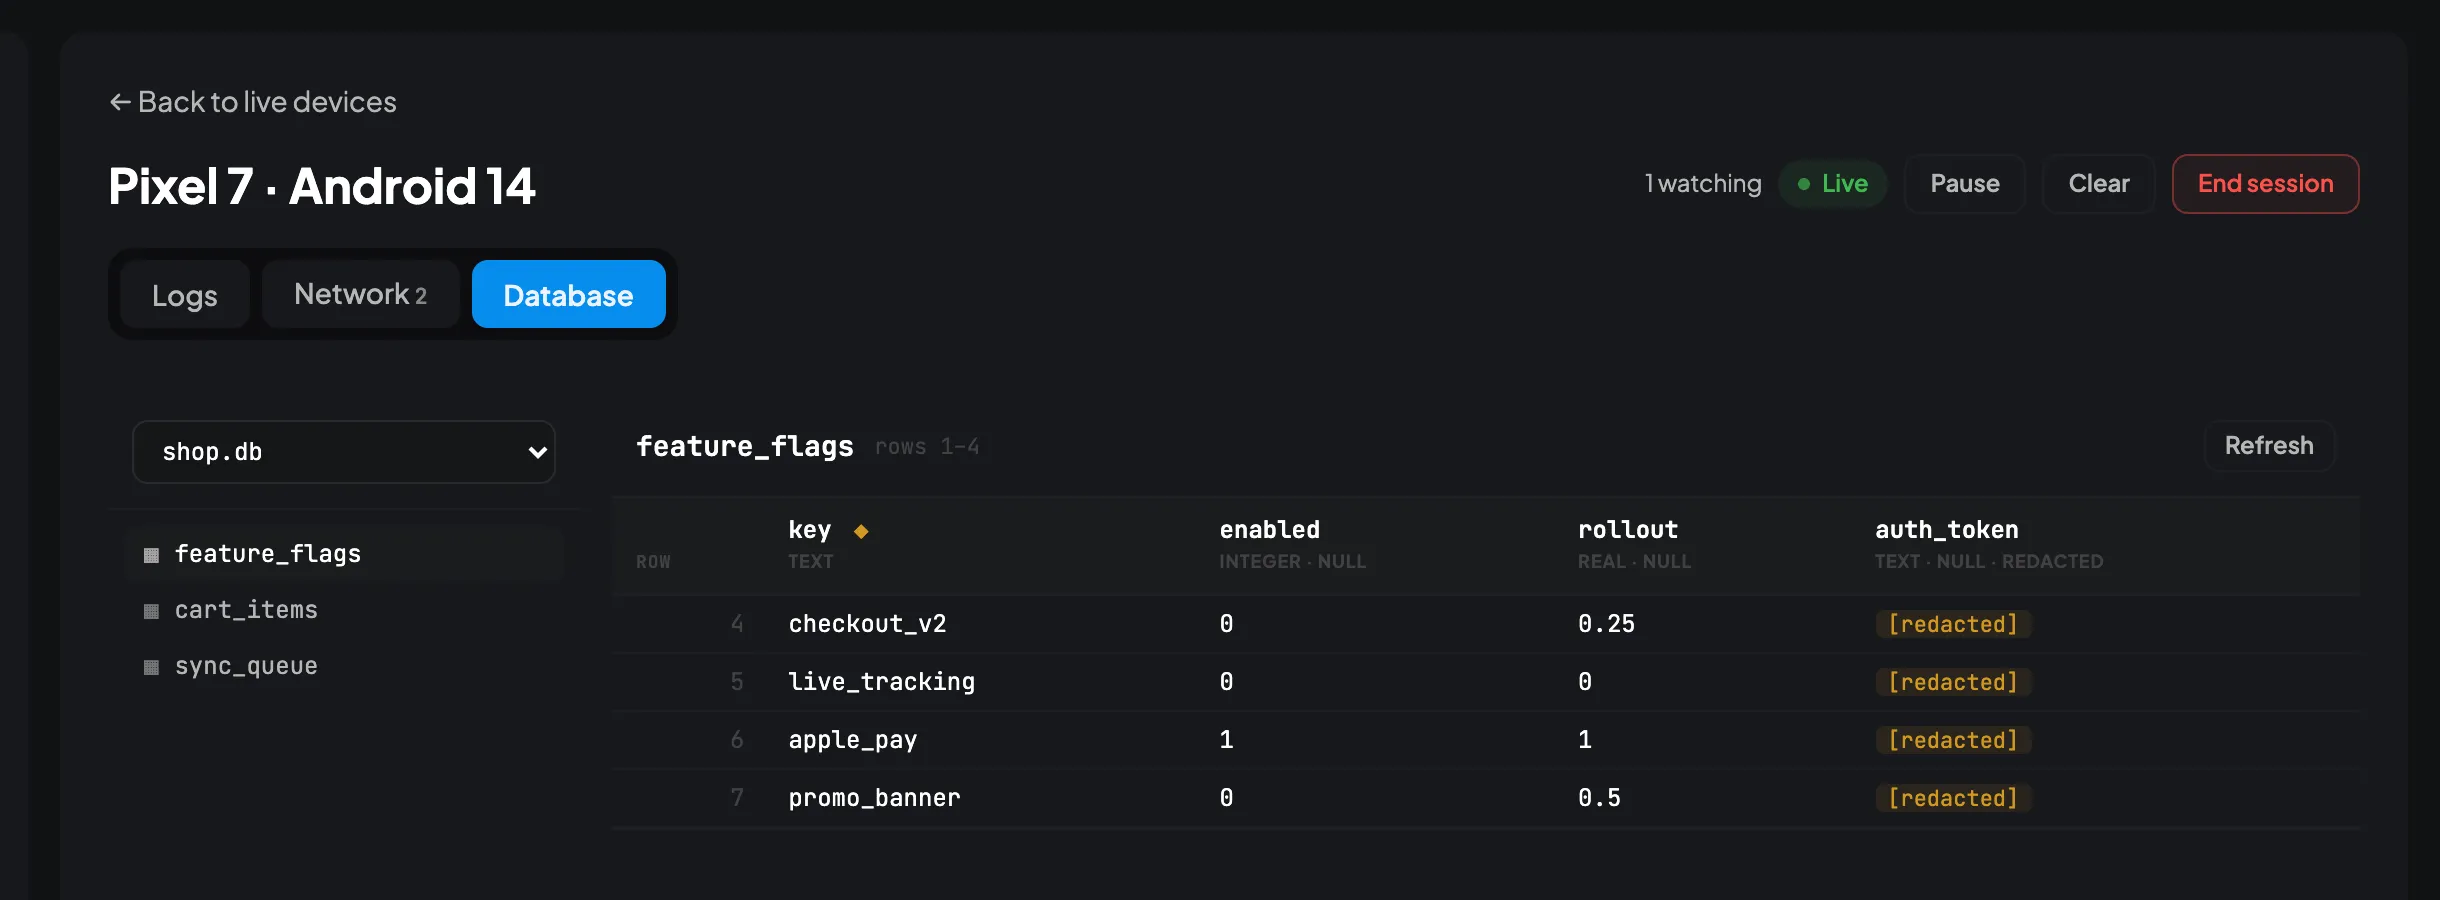Screen dimensions: 2440x900
Task: Click the feature_flags table heading
Action: pyautogui.click(x=745, y=446)
